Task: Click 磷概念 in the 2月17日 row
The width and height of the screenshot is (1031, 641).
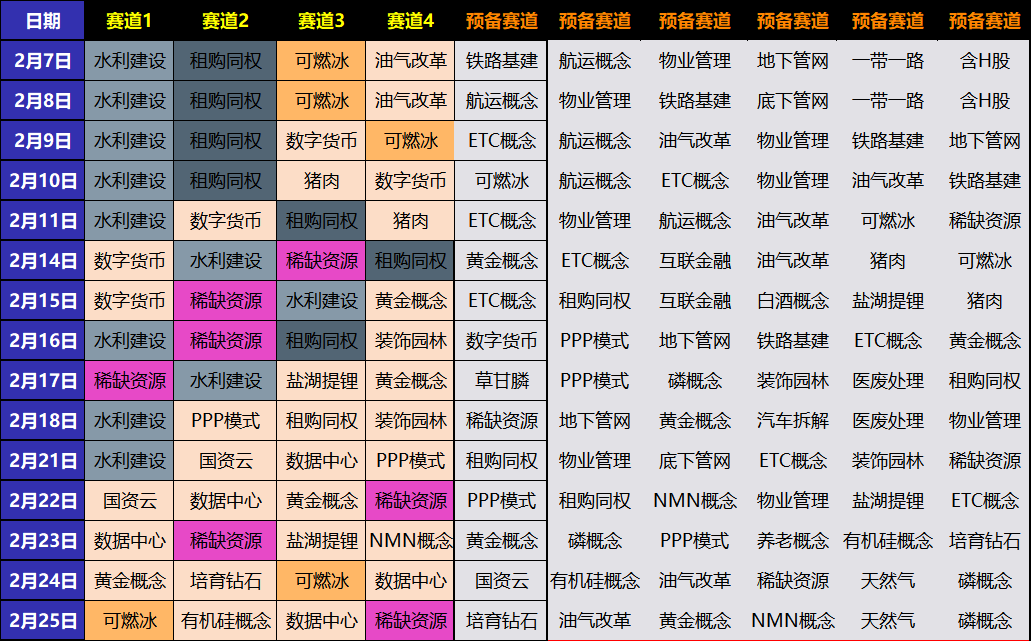Action: (x=695, y=381)
